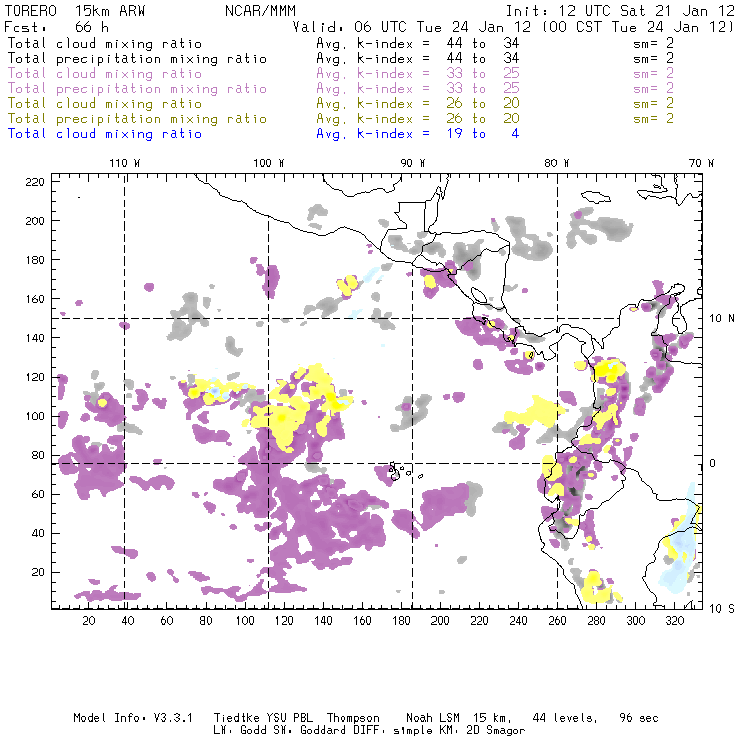Image resolution: width=740 pixels, height=740 pixels.
Task: Select 'Init: 12 UTC Sat 21 Jan 12'
Action: coord(620,11)
